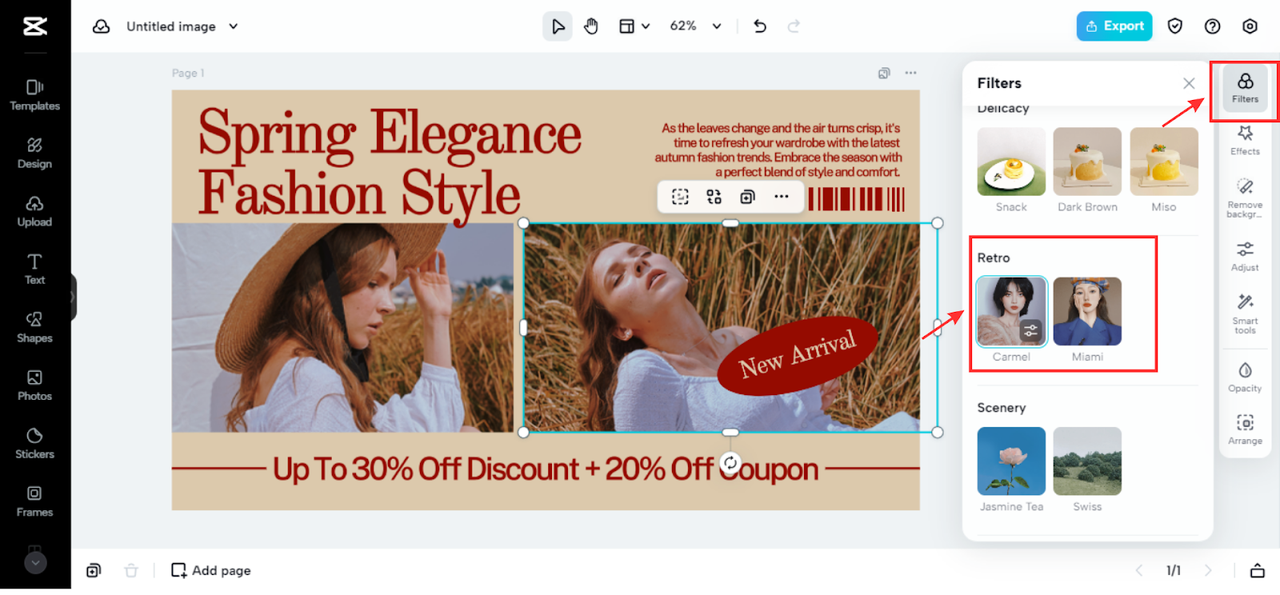Click the rotate handle below selected image

click(x=730, y=463)
